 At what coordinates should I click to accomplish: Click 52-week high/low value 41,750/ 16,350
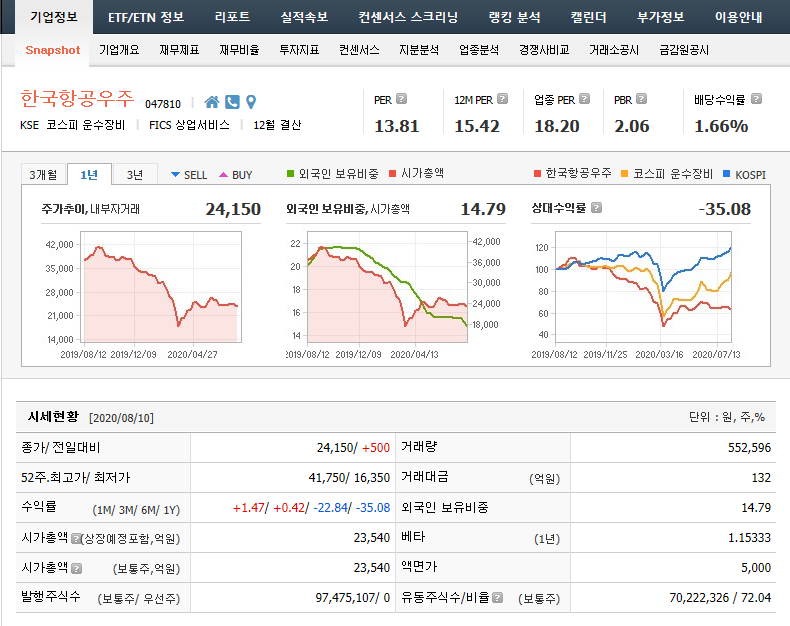[349, 478]
